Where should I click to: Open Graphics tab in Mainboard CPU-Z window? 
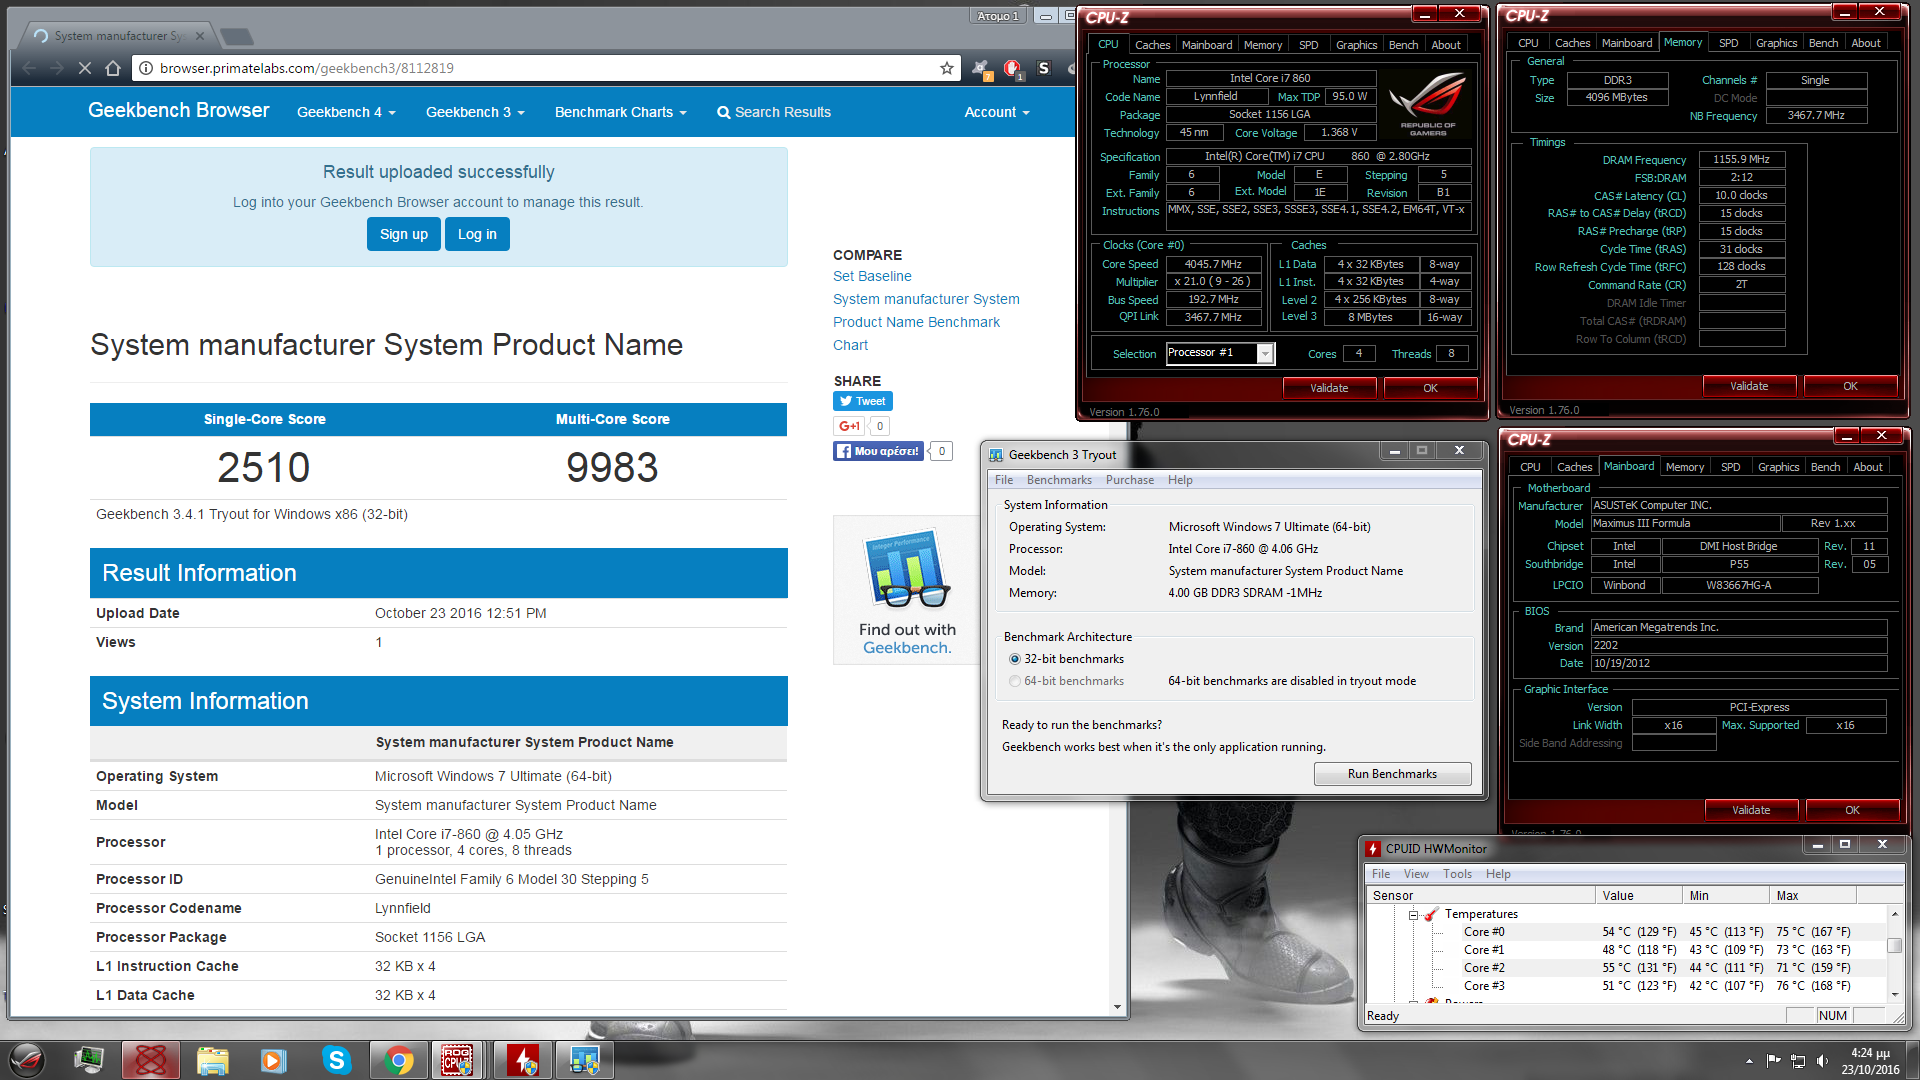point(1778,467)
